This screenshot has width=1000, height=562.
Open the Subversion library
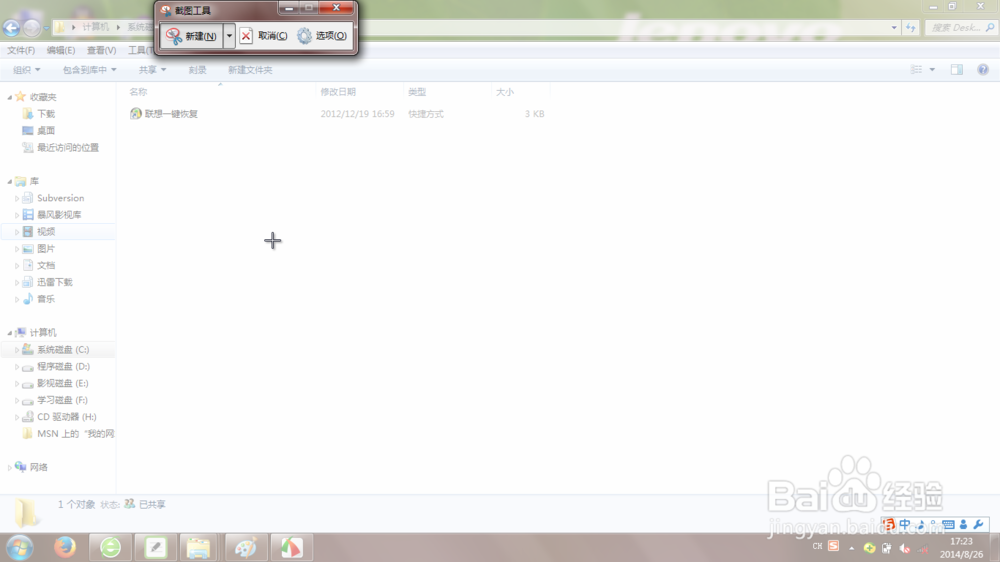pos(60,198)
